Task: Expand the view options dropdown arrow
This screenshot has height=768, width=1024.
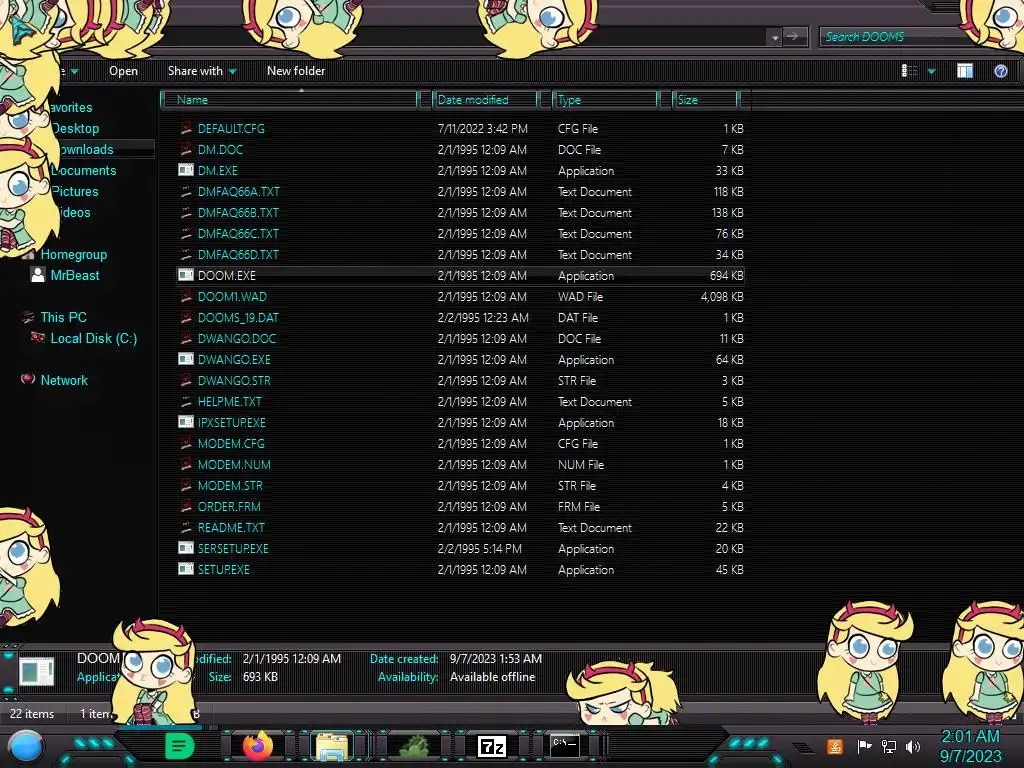Action: (931, 71)
